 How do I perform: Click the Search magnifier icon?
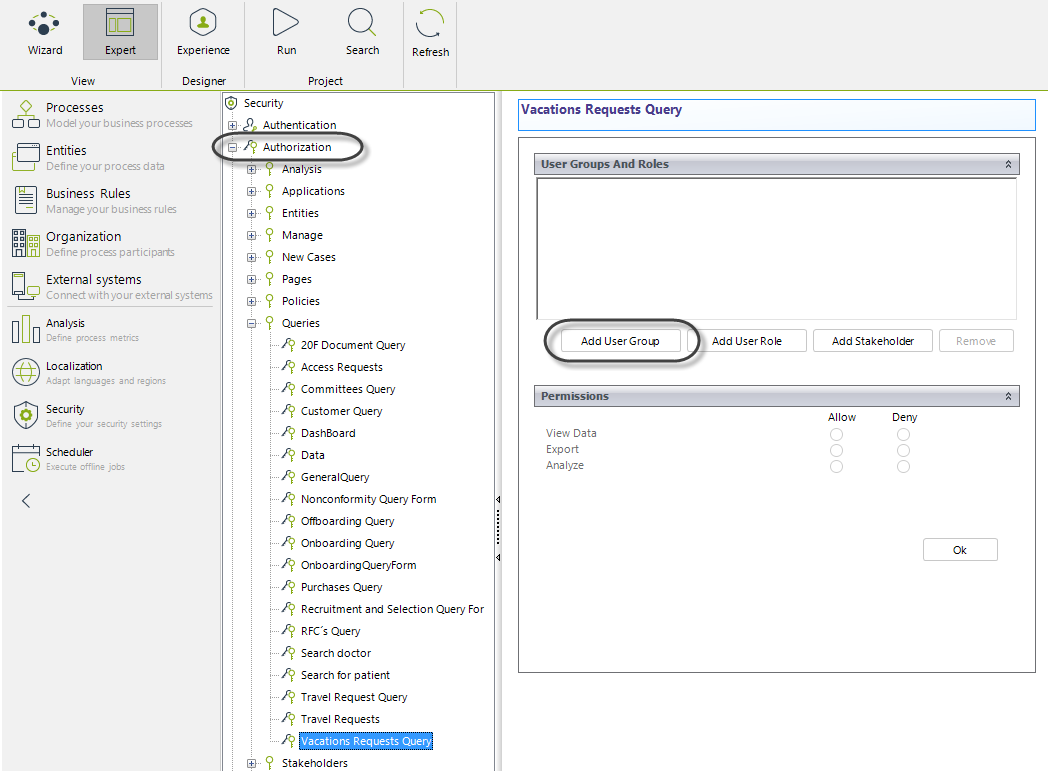tap(362, 32)
